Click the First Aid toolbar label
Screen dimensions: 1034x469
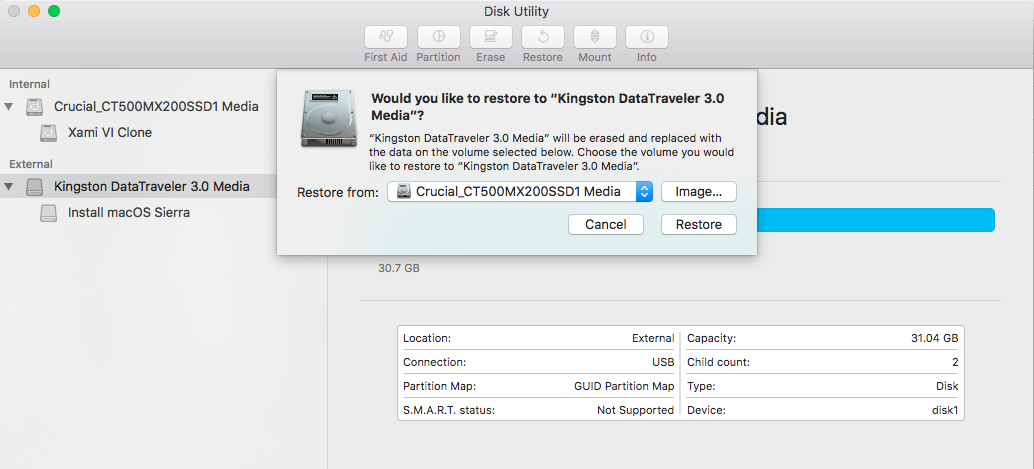pyautogui.click(x=385, y=57)
